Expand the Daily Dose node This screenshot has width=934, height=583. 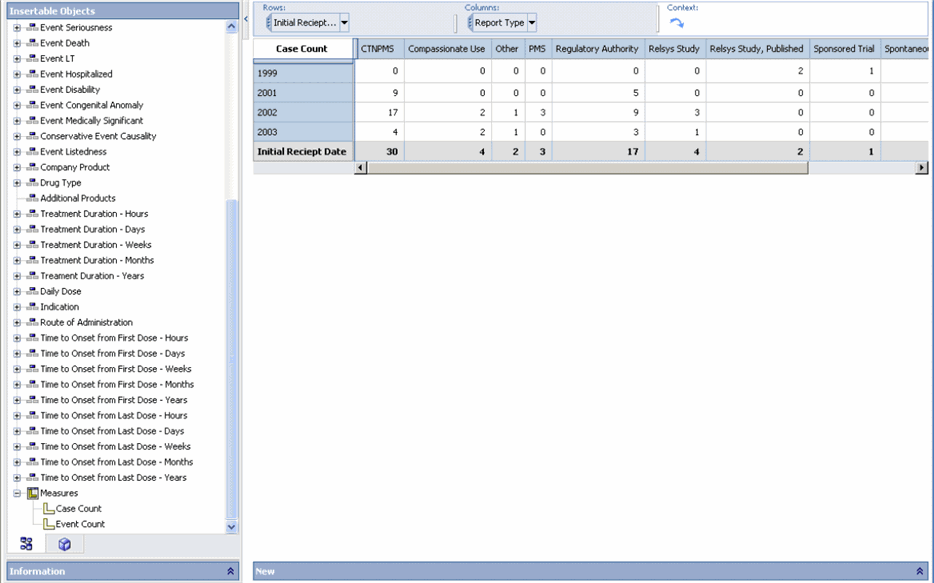pos(17,291)
